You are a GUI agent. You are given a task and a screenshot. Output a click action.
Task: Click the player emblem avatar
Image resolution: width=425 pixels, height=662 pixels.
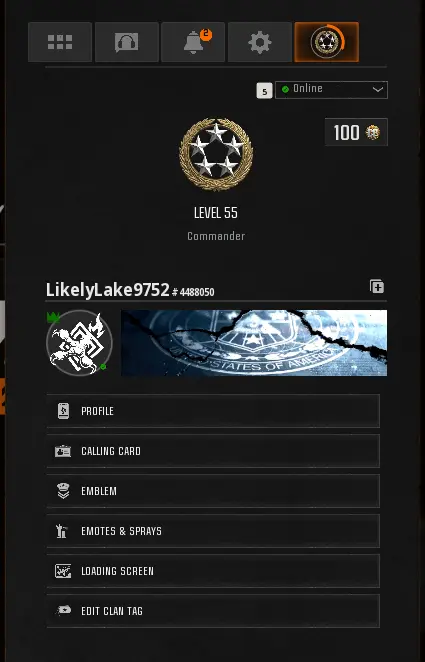coord(79,343)
